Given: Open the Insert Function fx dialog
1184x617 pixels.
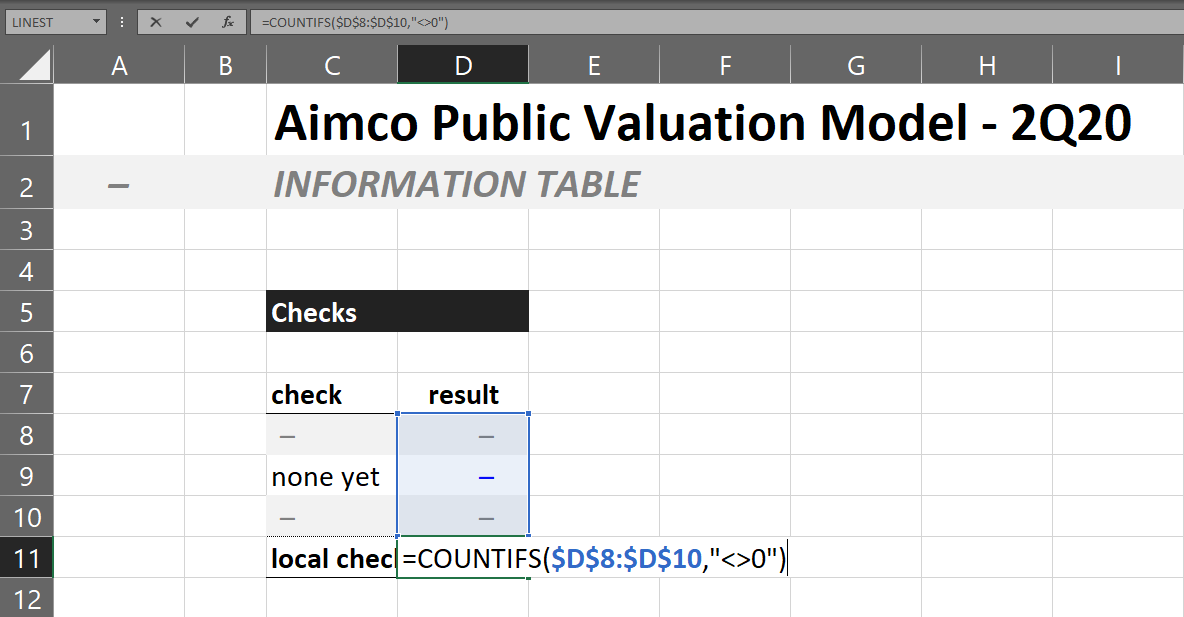Looking at the screenshot, I should click(227, 23).
